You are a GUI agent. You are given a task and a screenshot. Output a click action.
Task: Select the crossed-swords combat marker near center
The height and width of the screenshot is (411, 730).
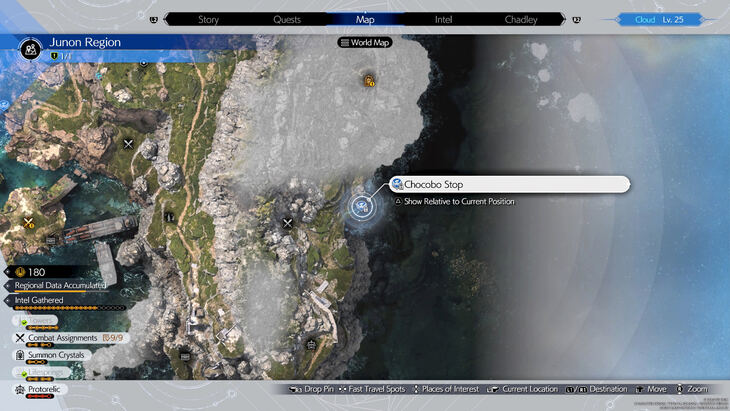288,223
